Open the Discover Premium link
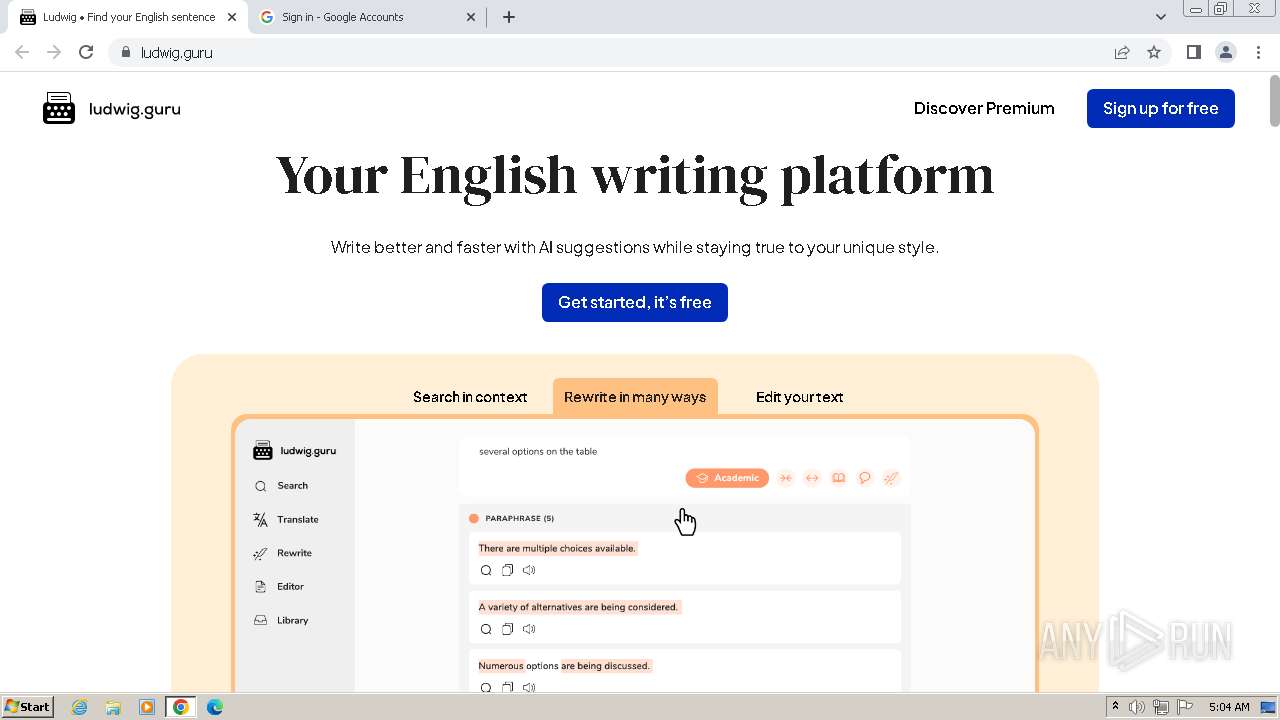 984,108
